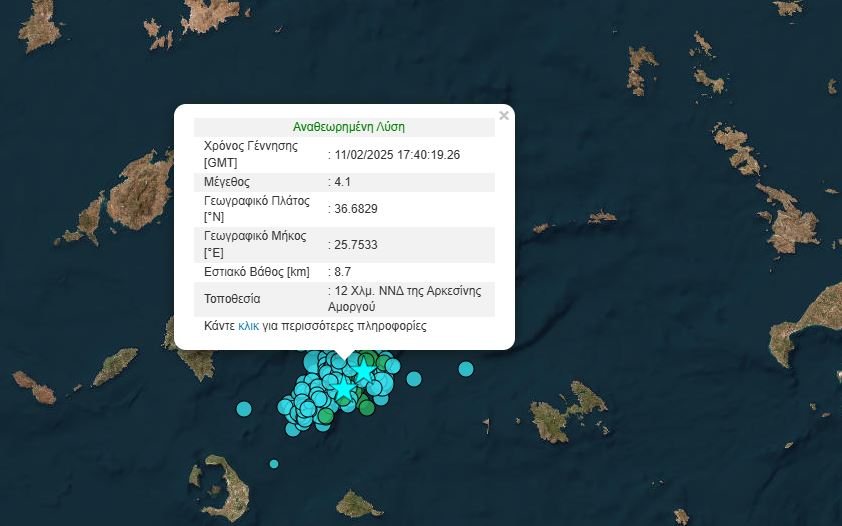Select the green circle below the lower star

[366, 407]
